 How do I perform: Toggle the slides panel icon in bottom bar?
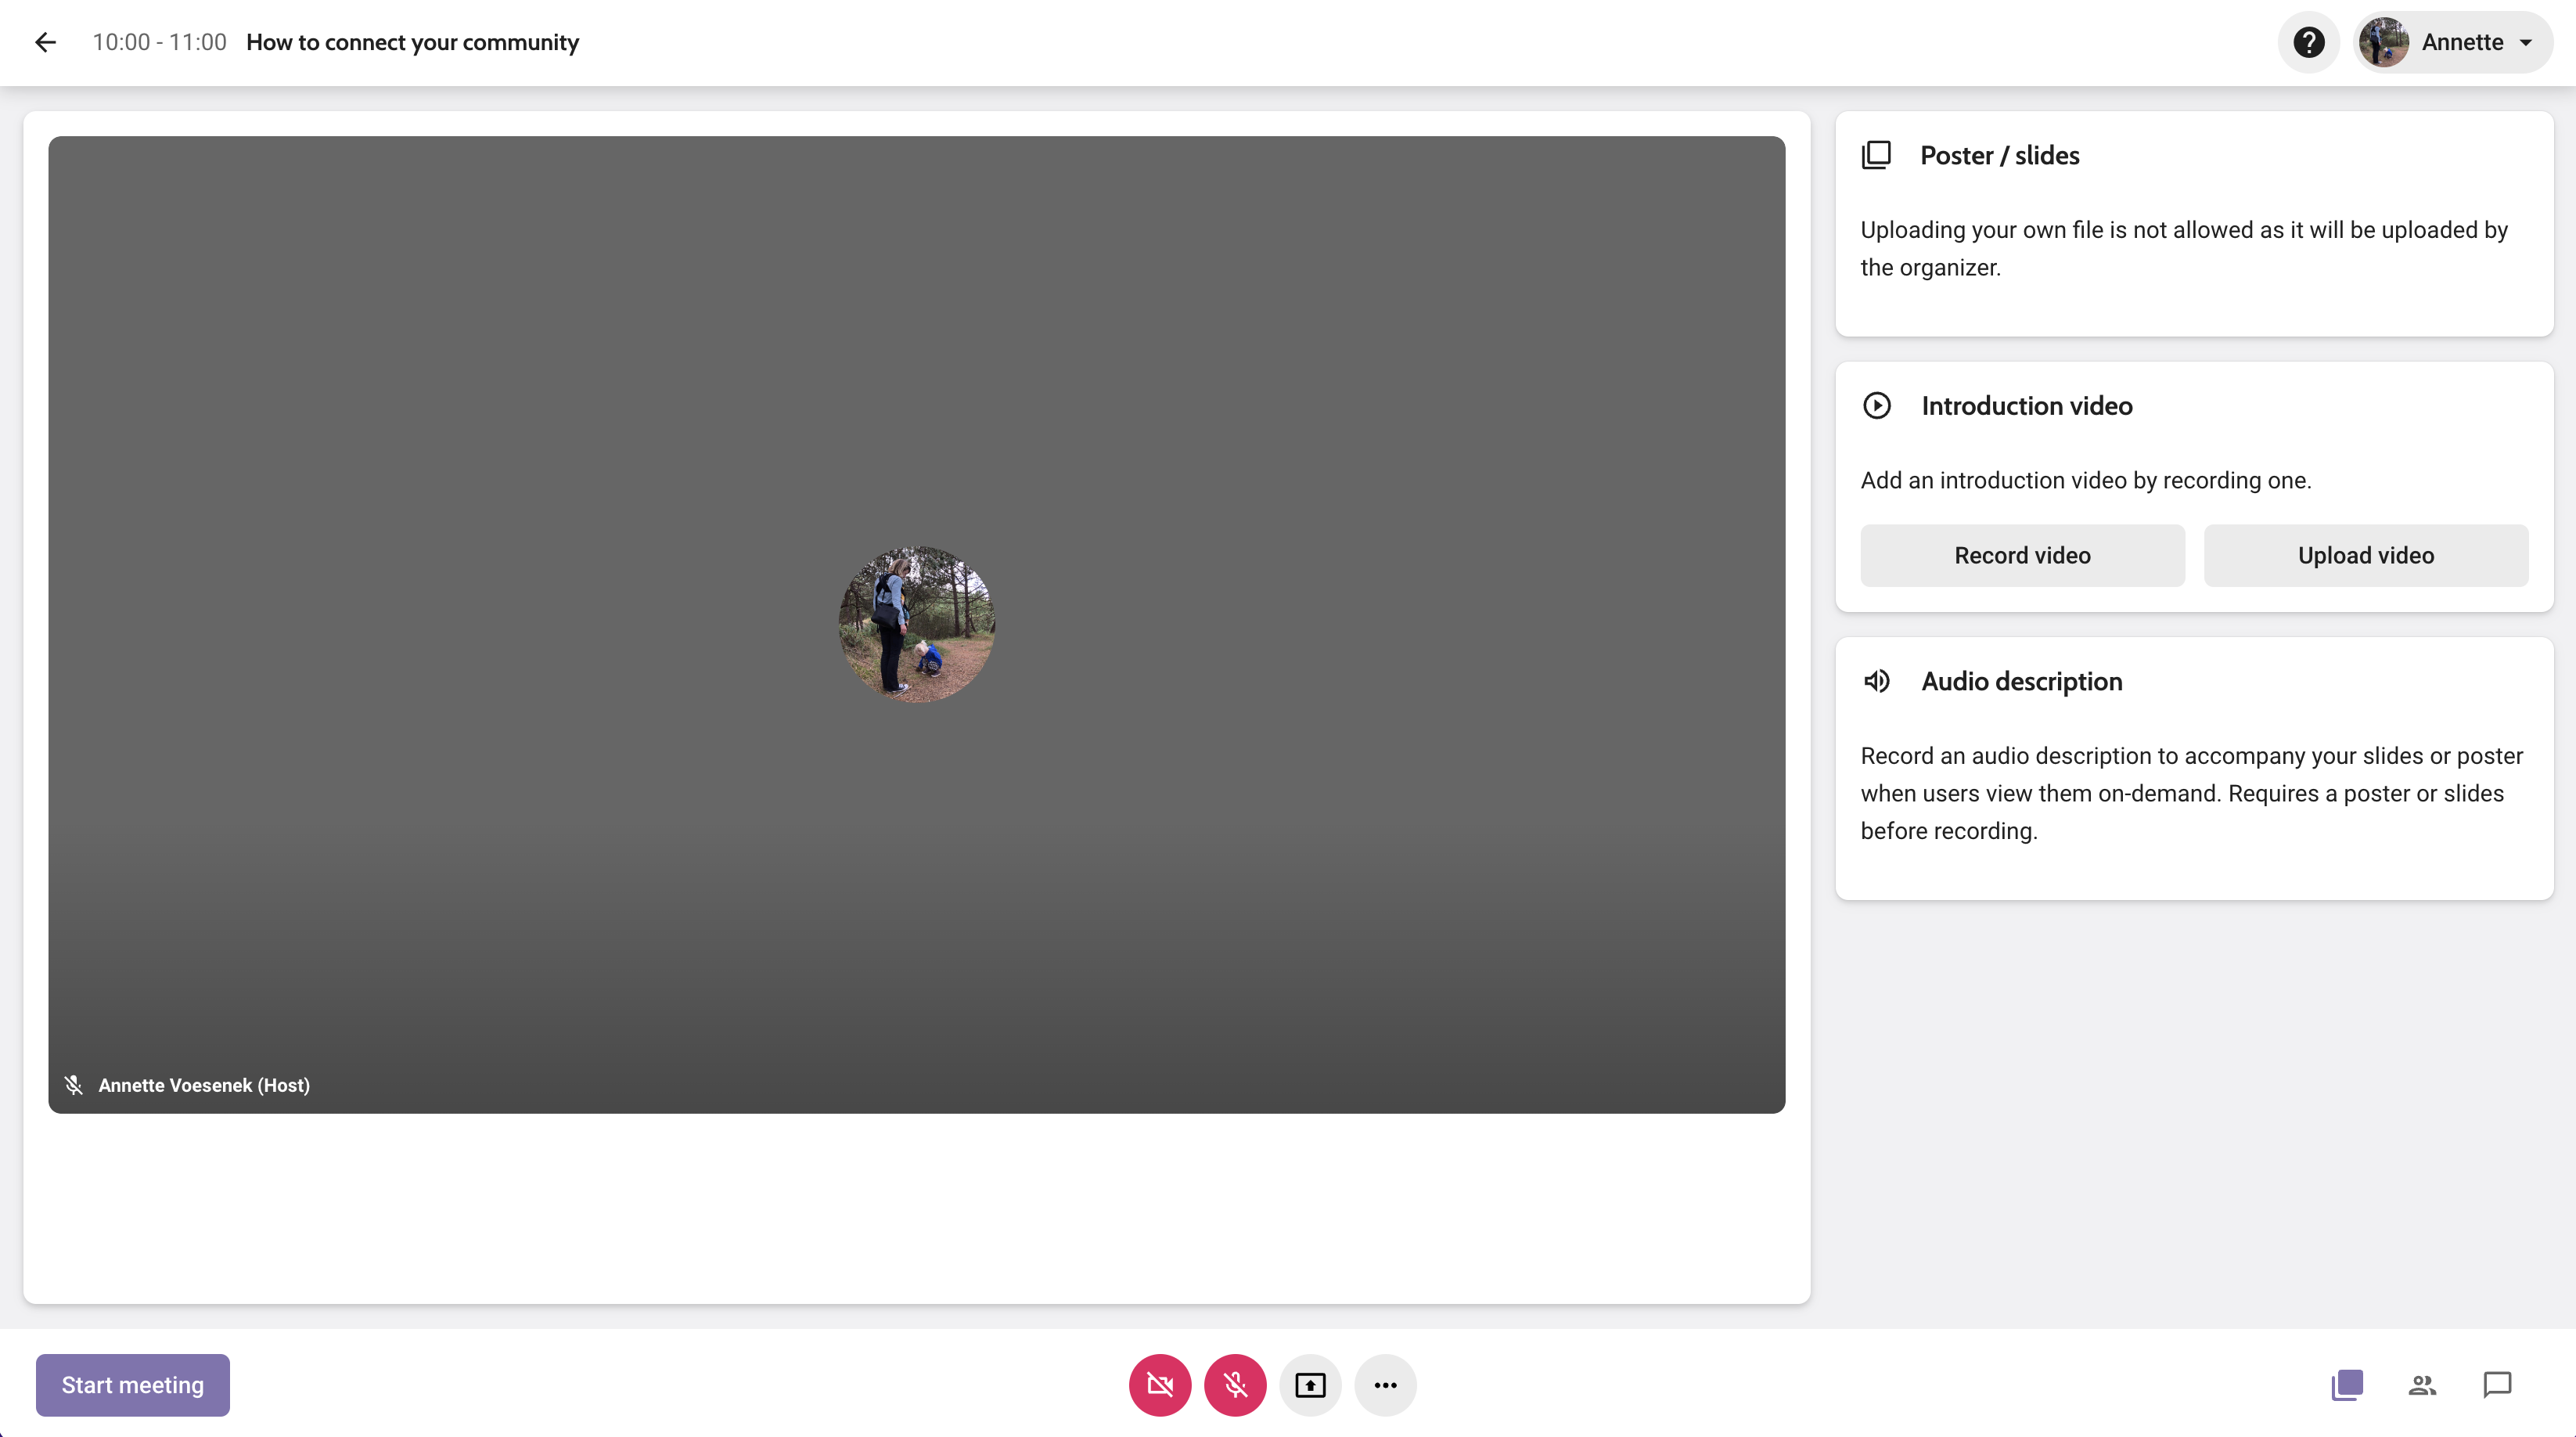2347,1384
